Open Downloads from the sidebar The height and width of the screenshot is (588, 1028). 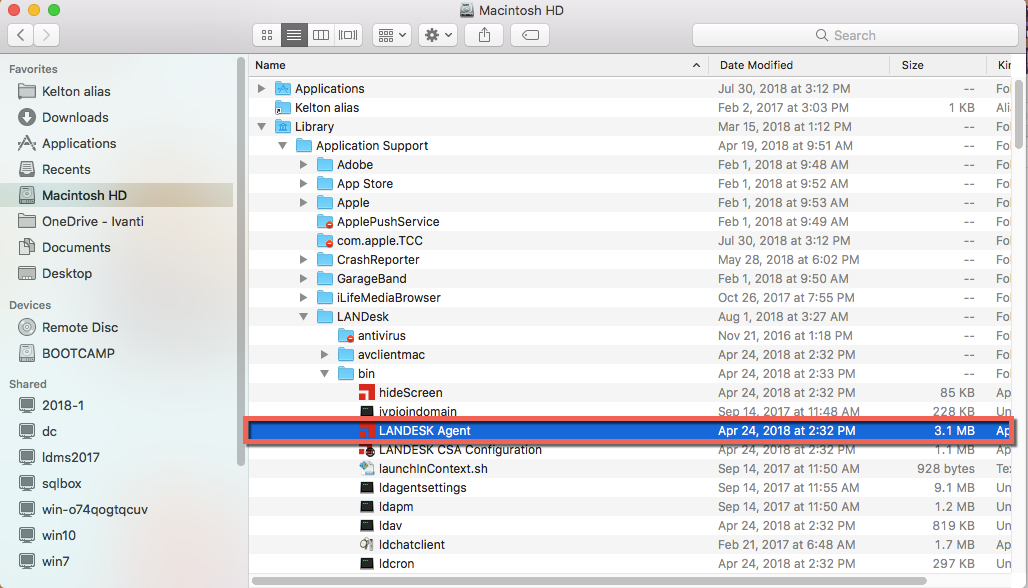(x=73, y=117)
